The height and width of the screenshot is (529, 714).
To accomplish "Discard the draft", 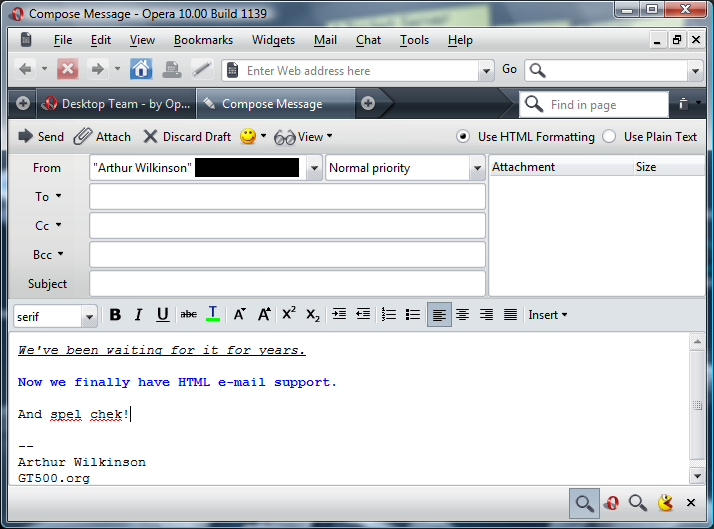I will tap(187, 137).
